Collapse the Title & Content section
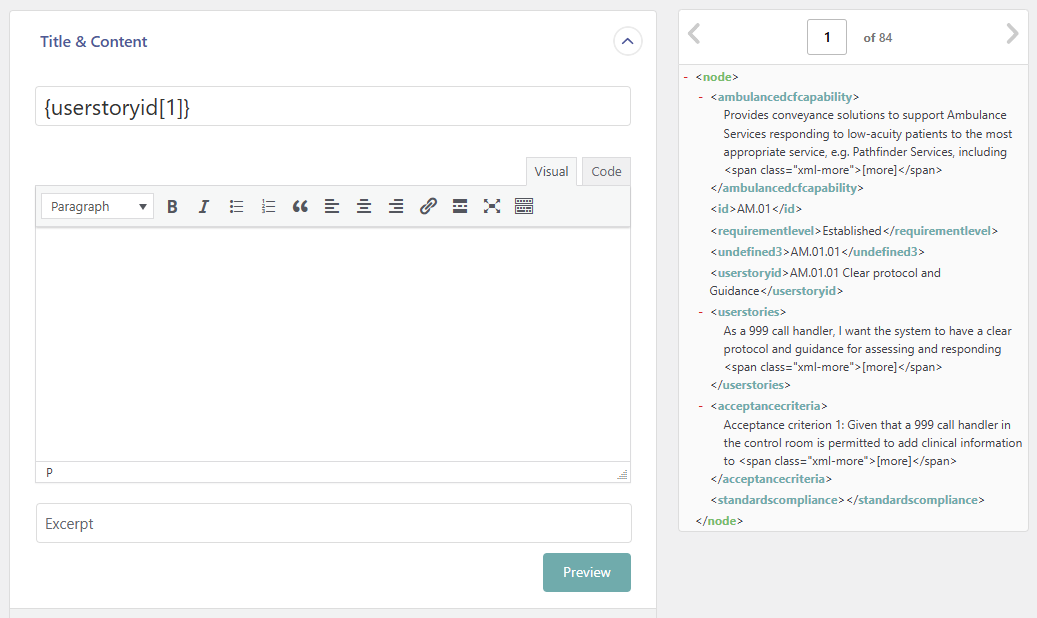 627,41
